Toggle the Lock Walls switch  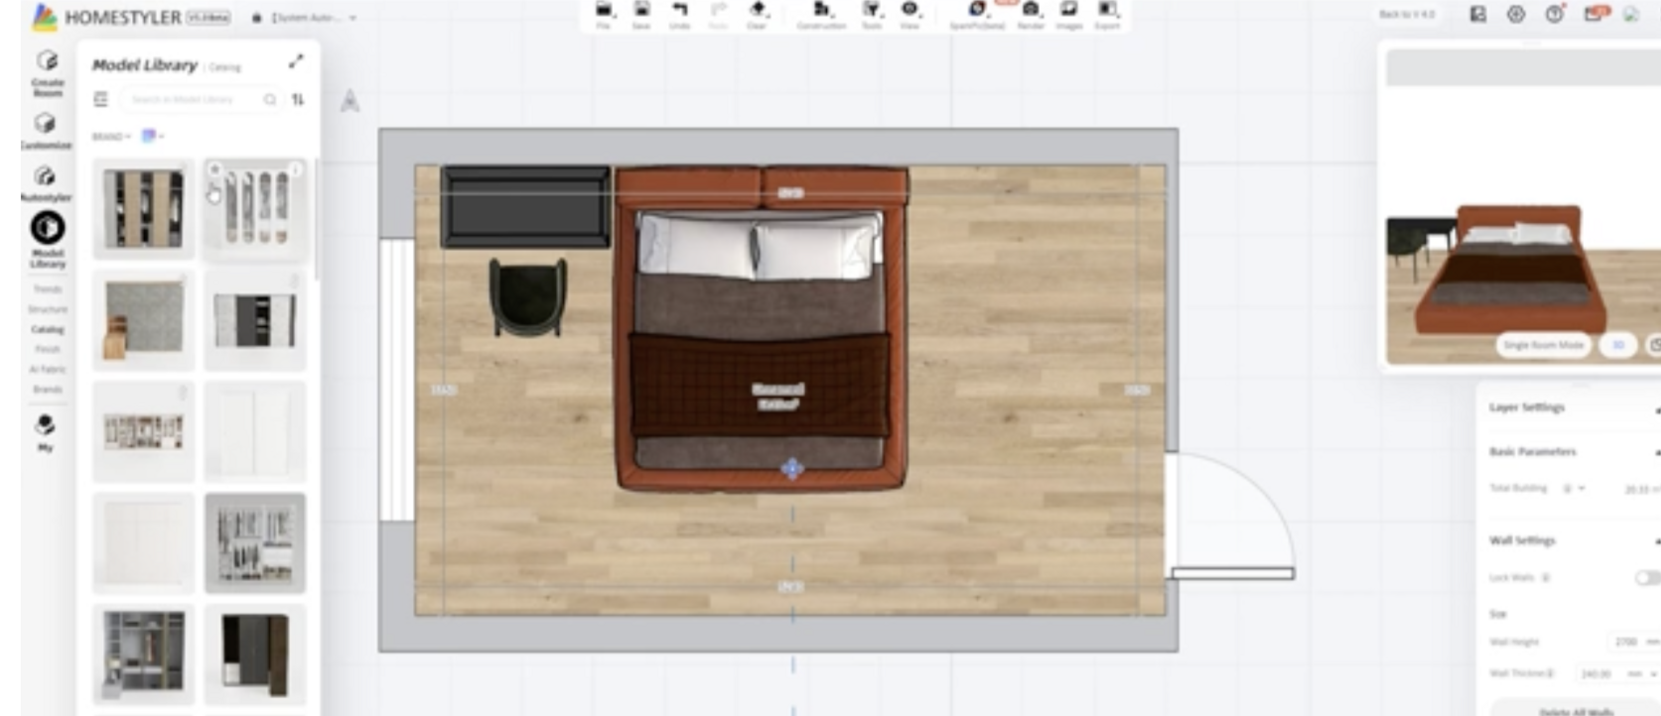point(1647,577)
